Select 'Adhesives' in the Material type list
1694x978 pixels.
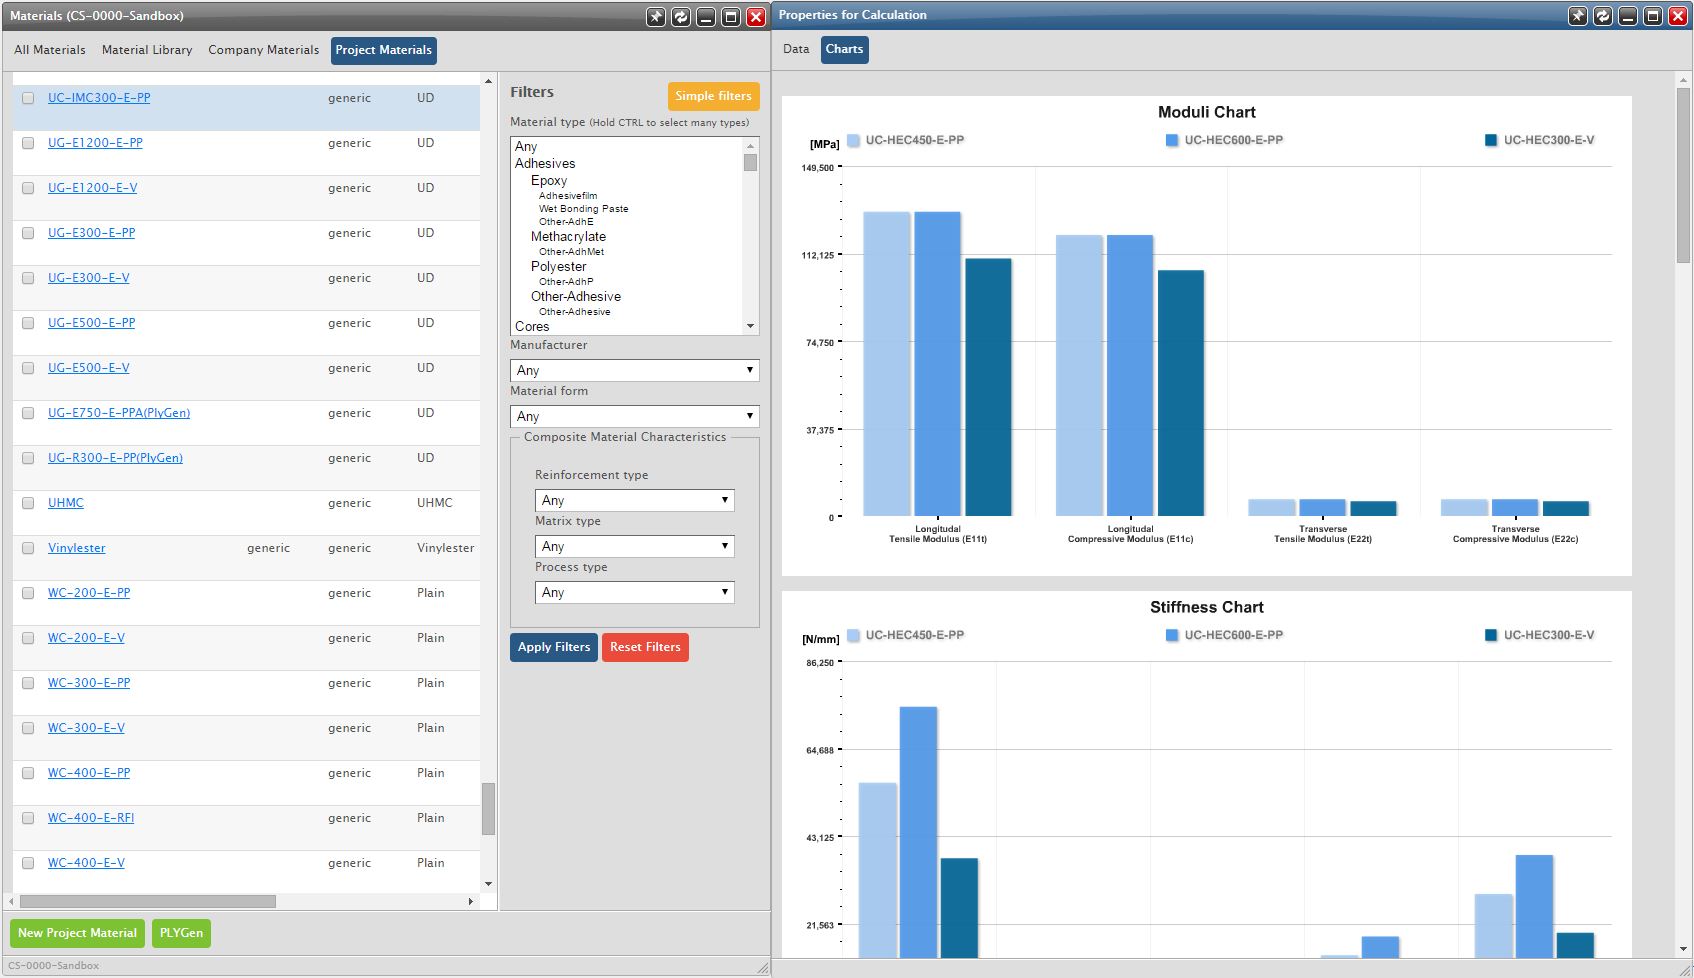coord(545,164)
